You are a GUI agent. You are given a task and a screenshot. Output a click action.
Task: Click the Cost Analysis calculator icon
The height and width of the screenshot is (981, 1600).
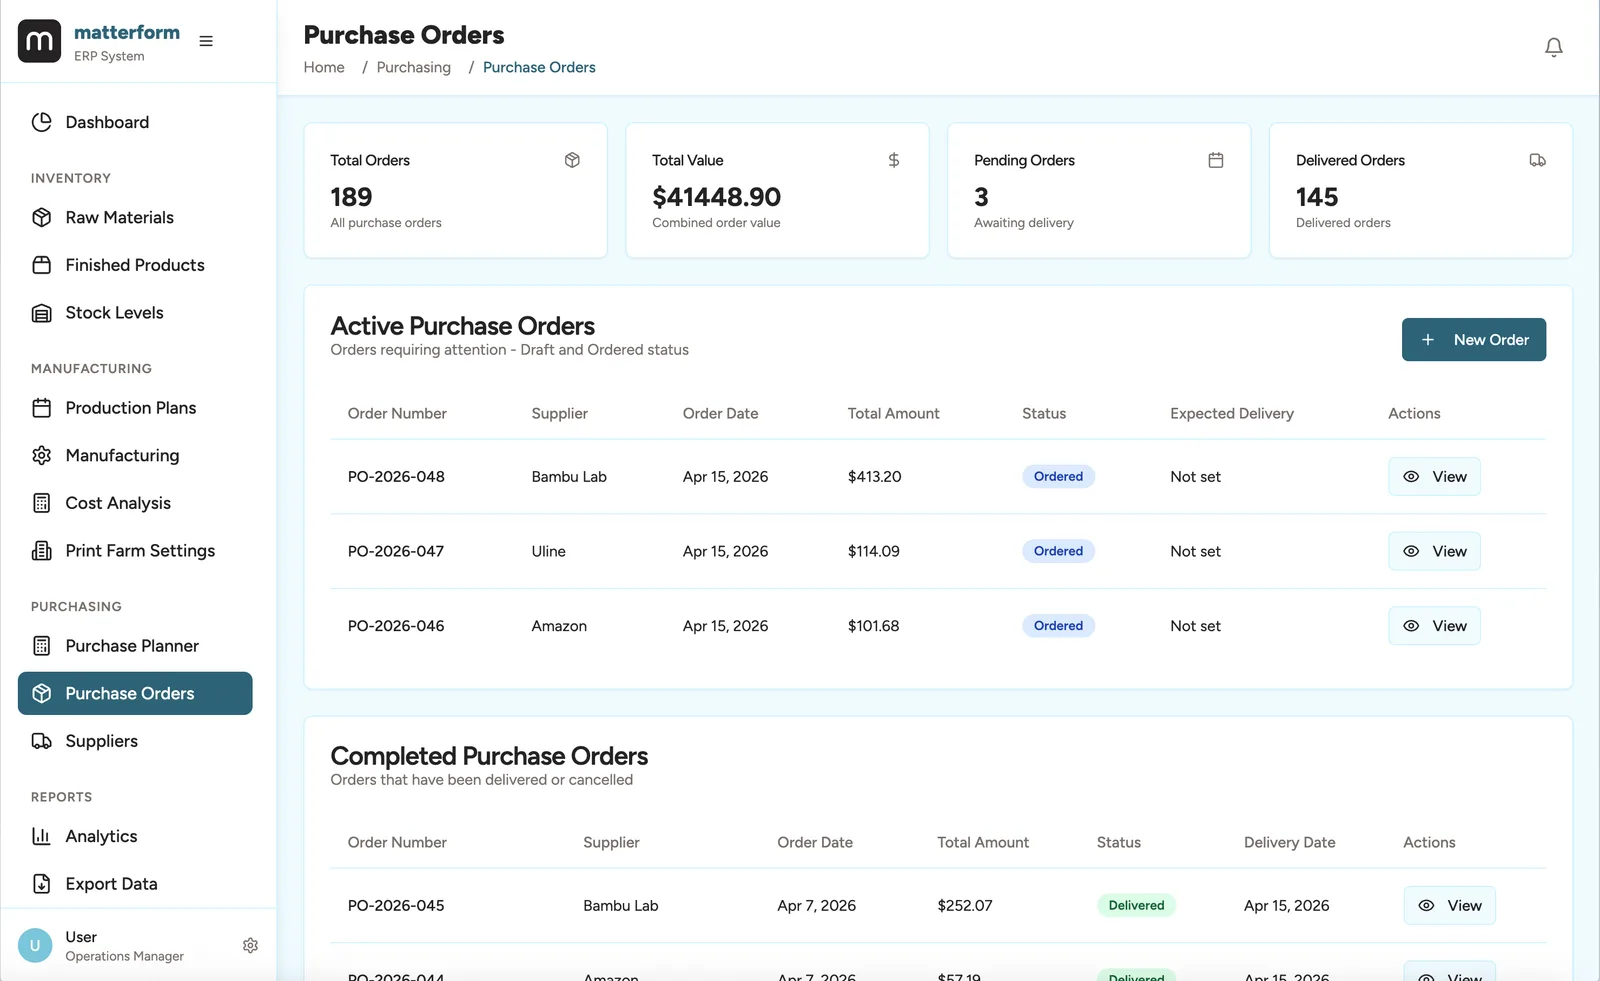41,503
